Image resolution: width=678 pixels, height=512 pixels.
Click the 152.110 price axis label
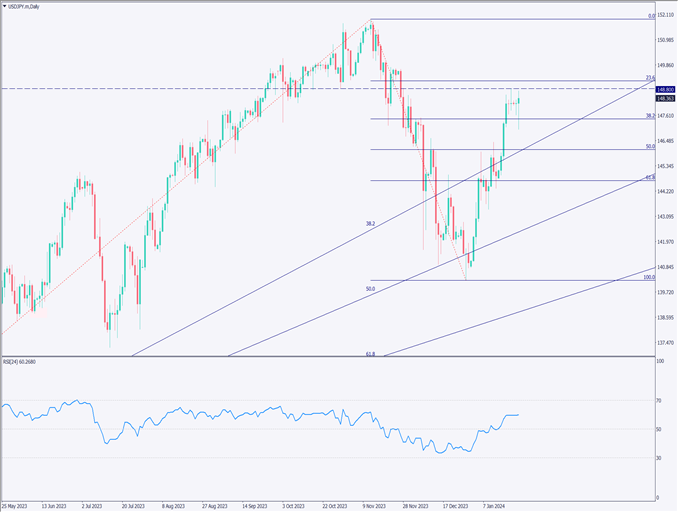tap(666, 15)
